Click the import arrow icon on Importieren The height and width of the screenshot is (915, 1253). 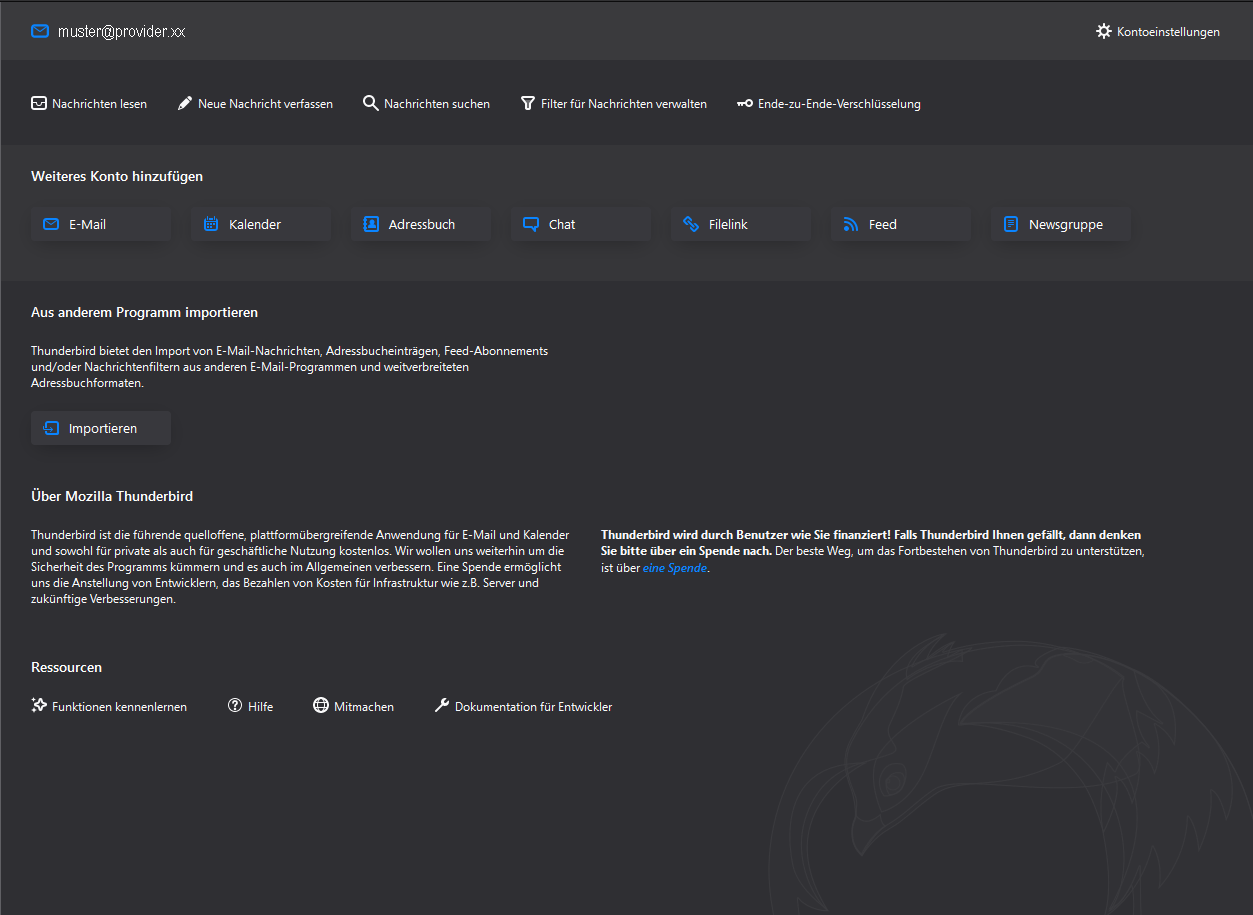click(51, 428)
